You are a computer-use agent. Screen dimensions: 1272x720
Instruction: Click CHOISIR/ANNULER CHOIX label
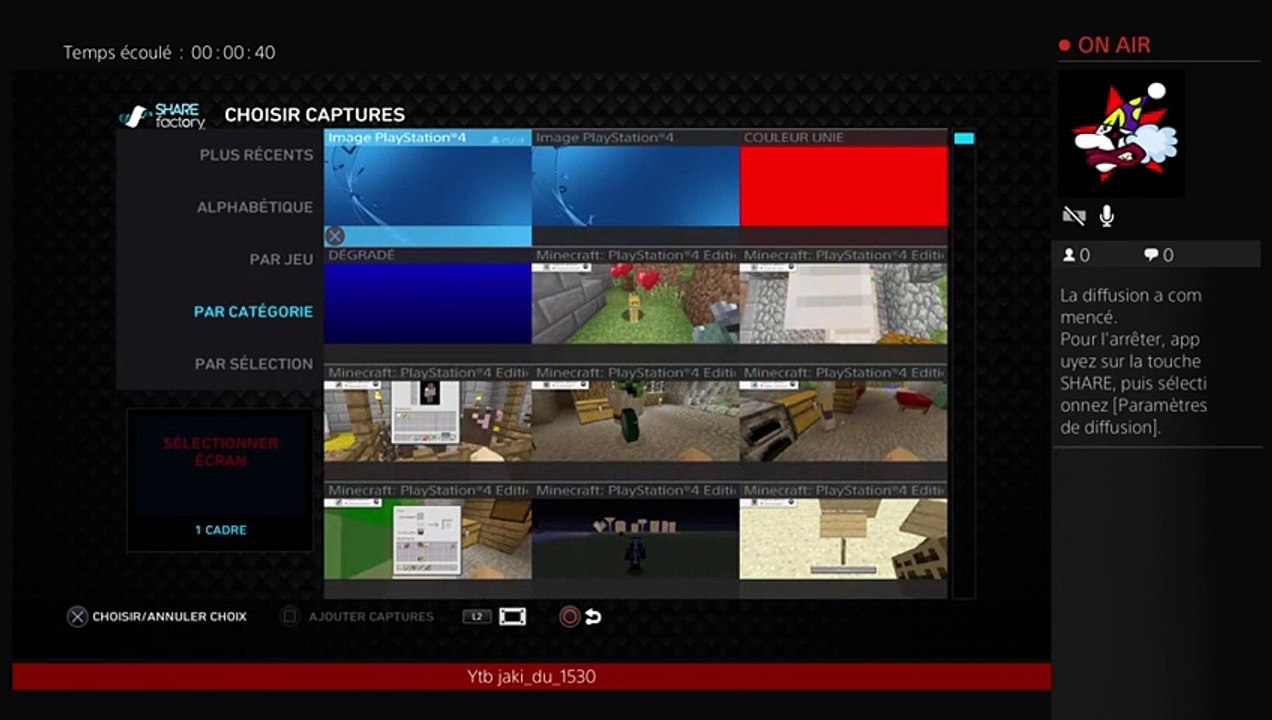tap(169, 617)
